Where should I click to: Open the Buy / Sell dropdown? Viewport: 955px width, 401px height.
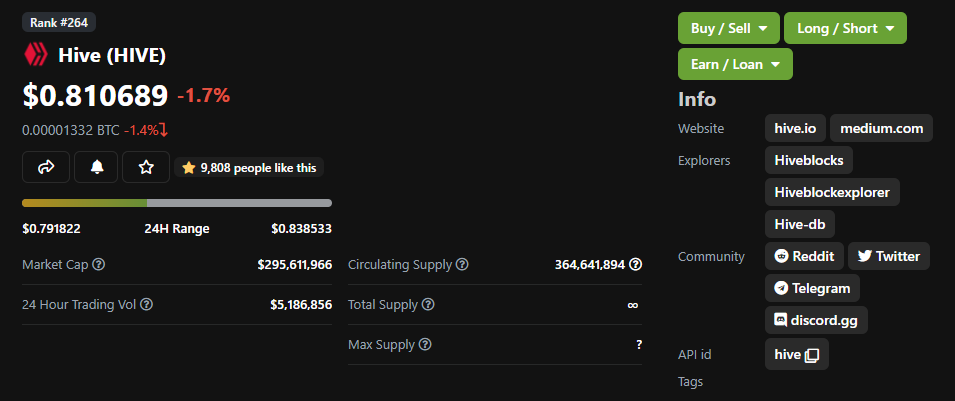[728, 28]
